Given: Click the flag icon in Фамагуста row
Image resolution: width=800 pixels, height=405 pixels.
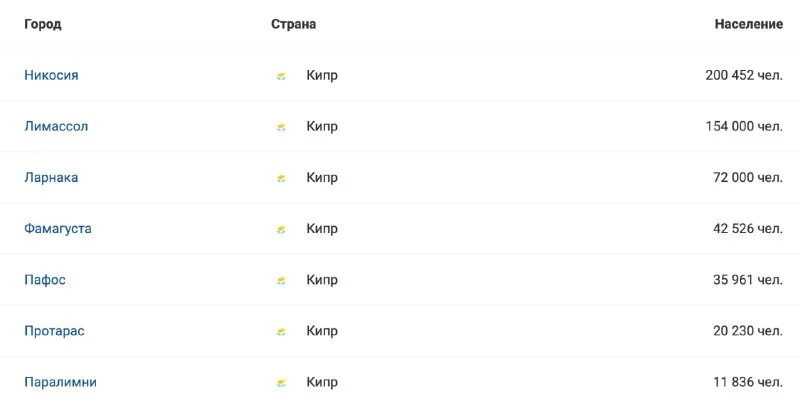Looking at the screenshot, I should [x=281, y=229].
